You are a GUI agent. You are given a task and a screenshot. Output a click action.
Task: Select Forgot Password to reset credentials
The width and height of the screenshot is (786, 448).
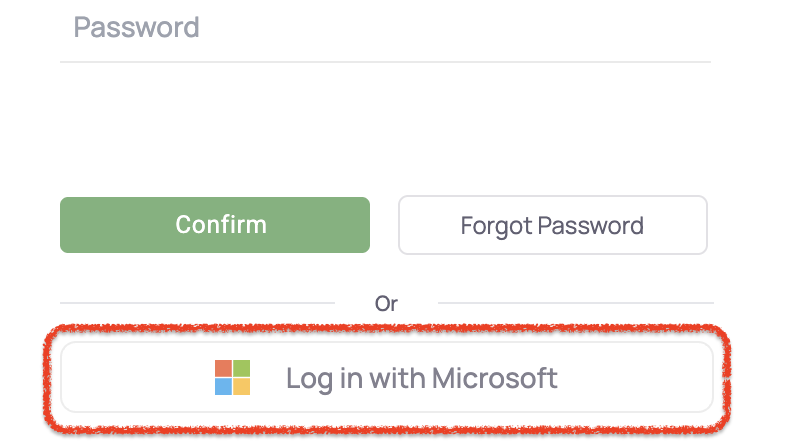[552, 225]
